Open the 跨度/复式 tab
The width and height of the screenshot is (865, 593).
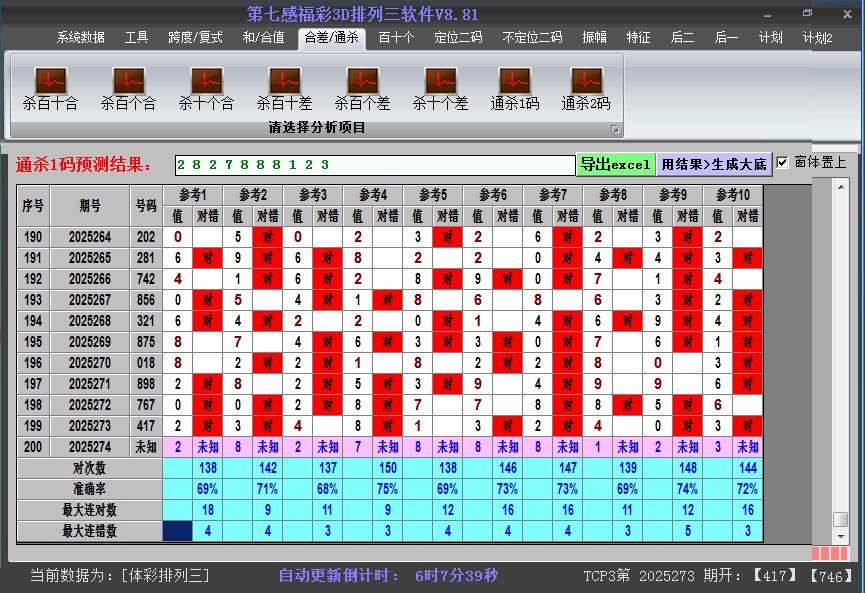pyautogui.click(x=195, y=38)
